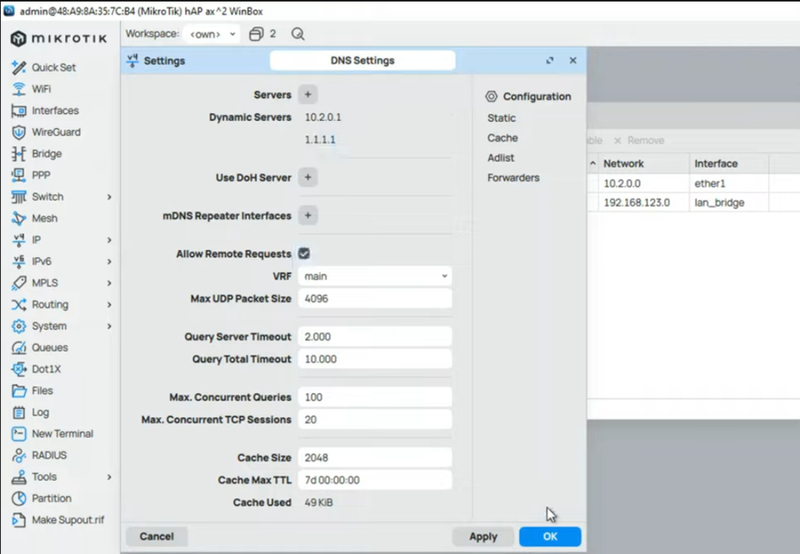The height and width of the screenshot is (554, 800).
Task: Expand the System submenu arrow
Action: [x=109, y=326]
